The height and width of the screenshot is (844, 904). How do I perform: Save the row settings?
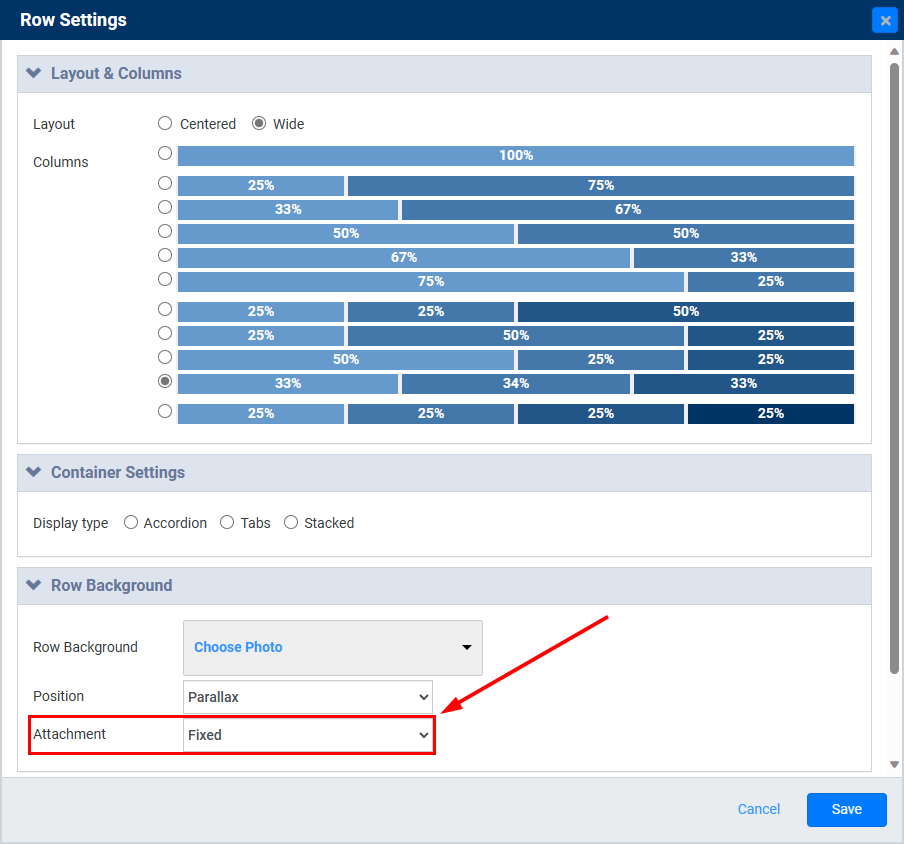click(x=846, y=809)
